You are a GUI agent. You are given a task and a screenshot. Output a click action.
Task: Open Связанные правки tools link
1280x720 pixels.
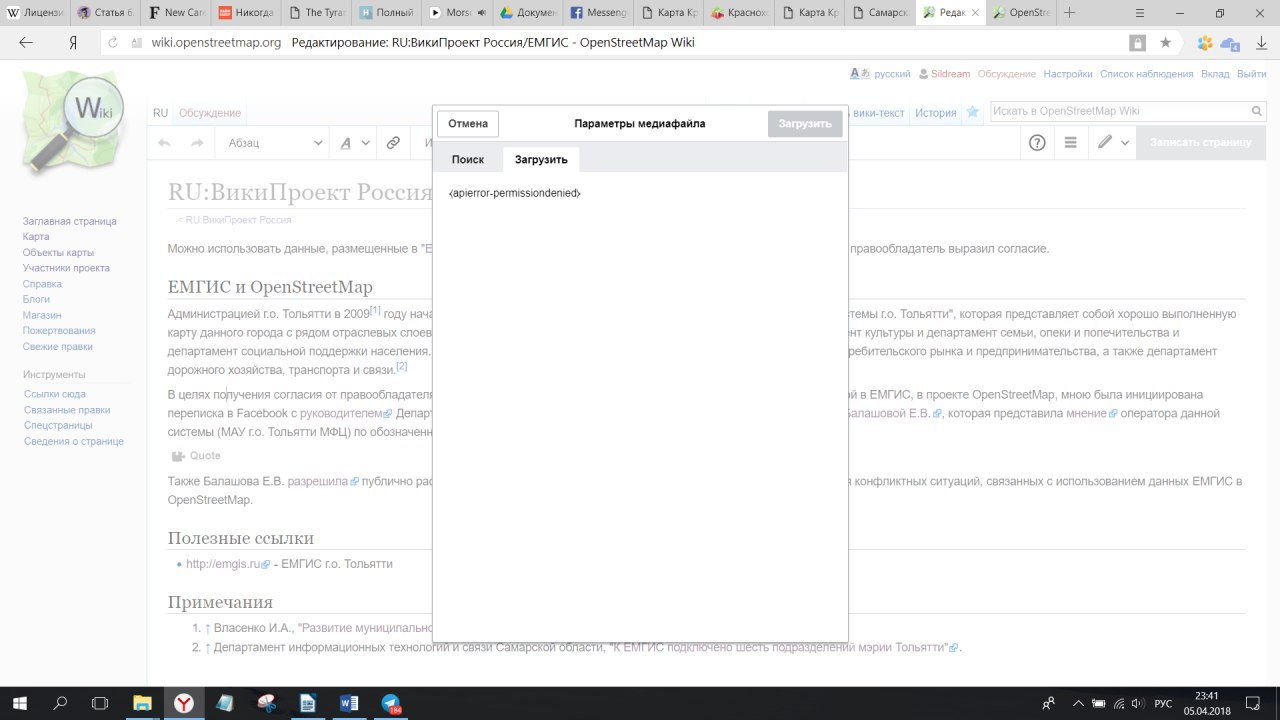point(67,410)
